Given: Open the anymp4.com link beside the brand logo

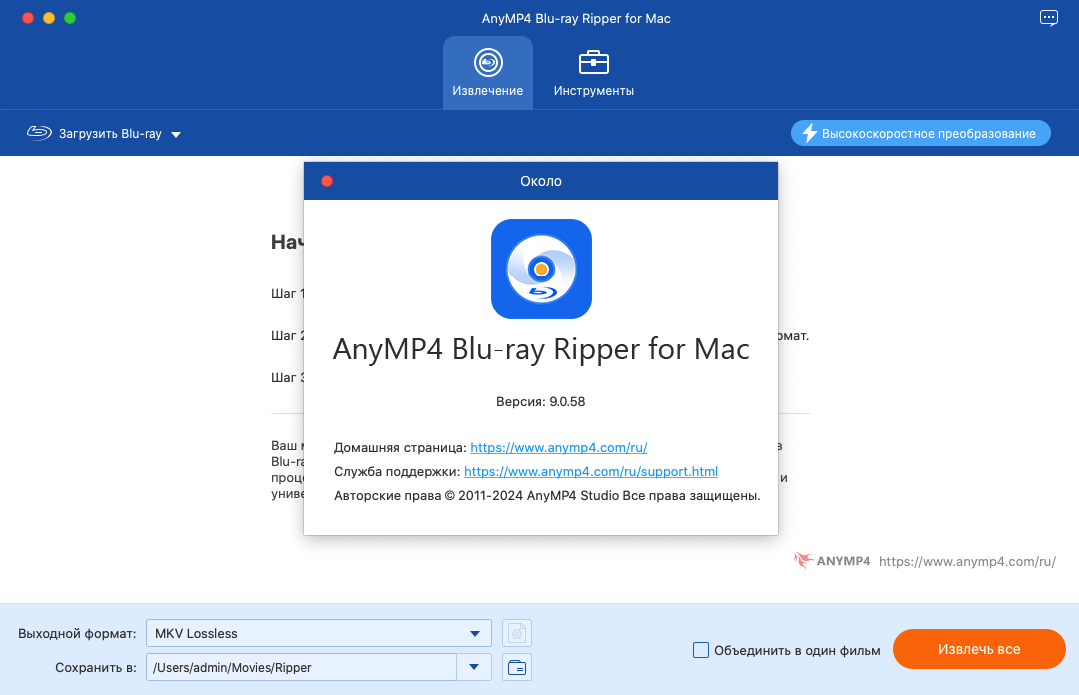Looking at the screenshot, I should (x=967, y=561).
